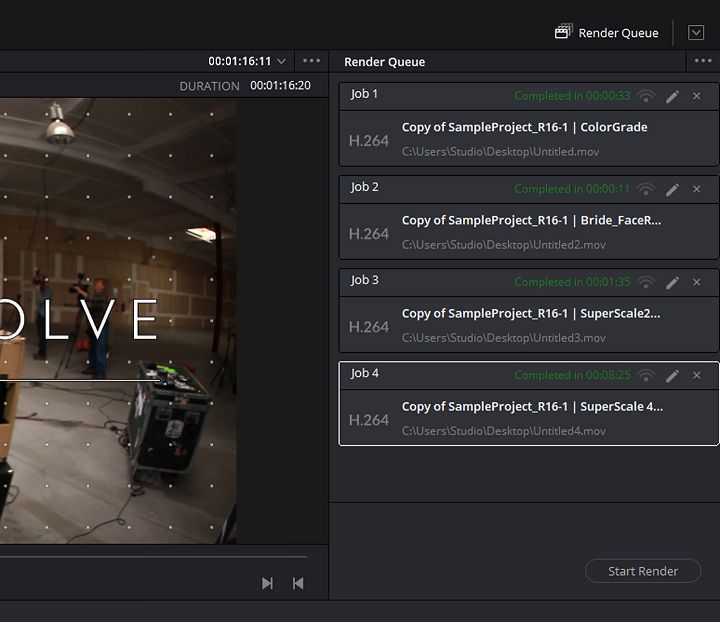This screenshot has height=622, width=720.
Task: Click the Completed in 00:00:33 status
Action: click(x=572, y=96)
